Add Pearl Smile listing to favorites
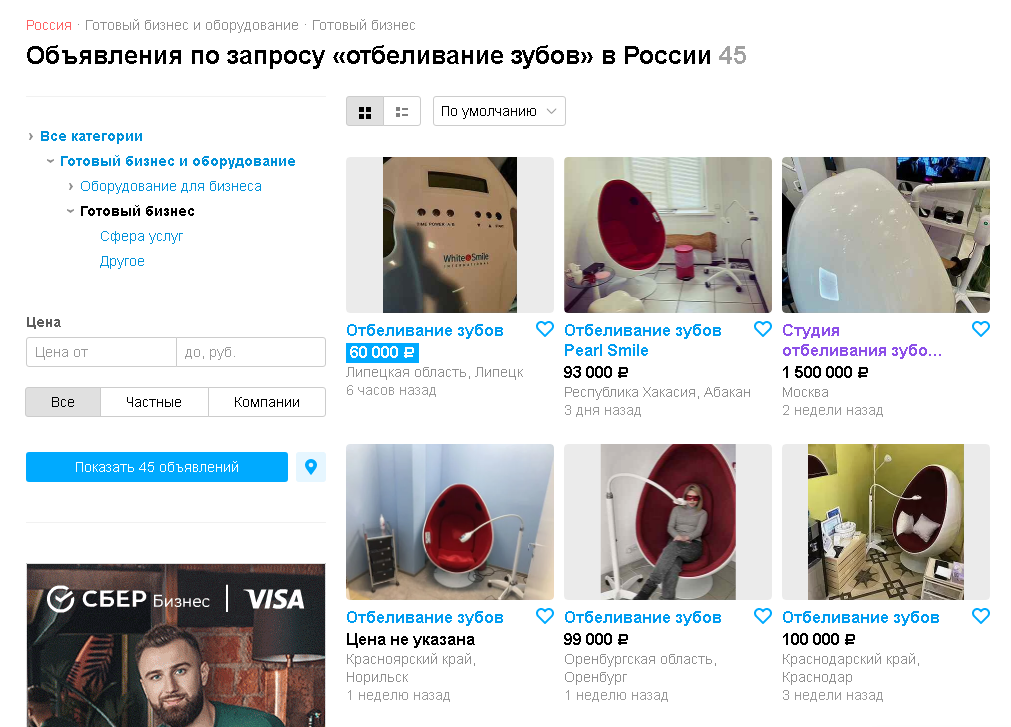 [x=763, y=329]
